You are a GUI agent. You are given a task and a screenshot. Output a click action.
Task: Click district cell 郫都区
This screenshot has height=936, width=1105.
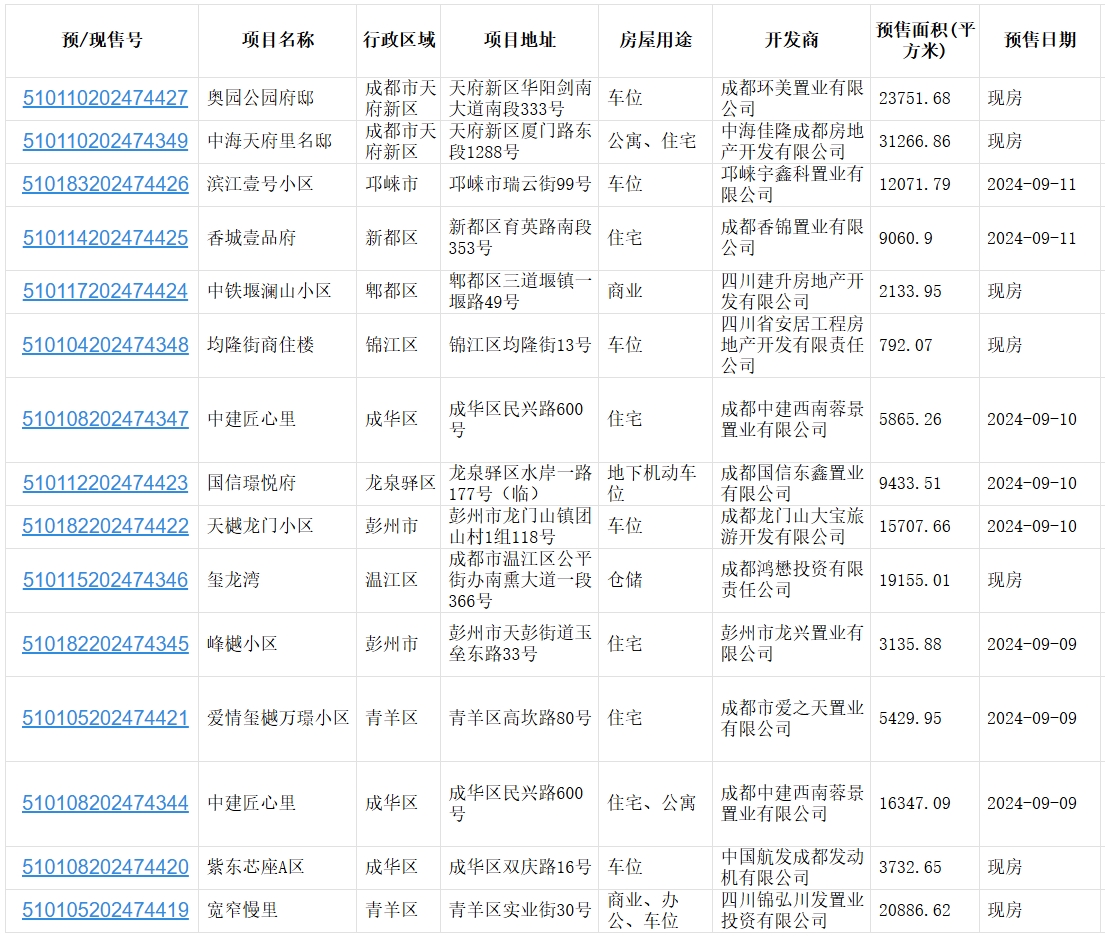click(392, 291)
